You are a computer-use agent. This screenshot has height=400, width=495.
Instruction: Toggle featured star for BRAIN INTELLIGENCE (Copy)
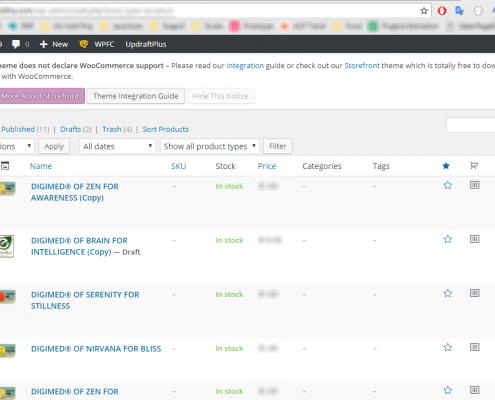[x=448, y=239]
